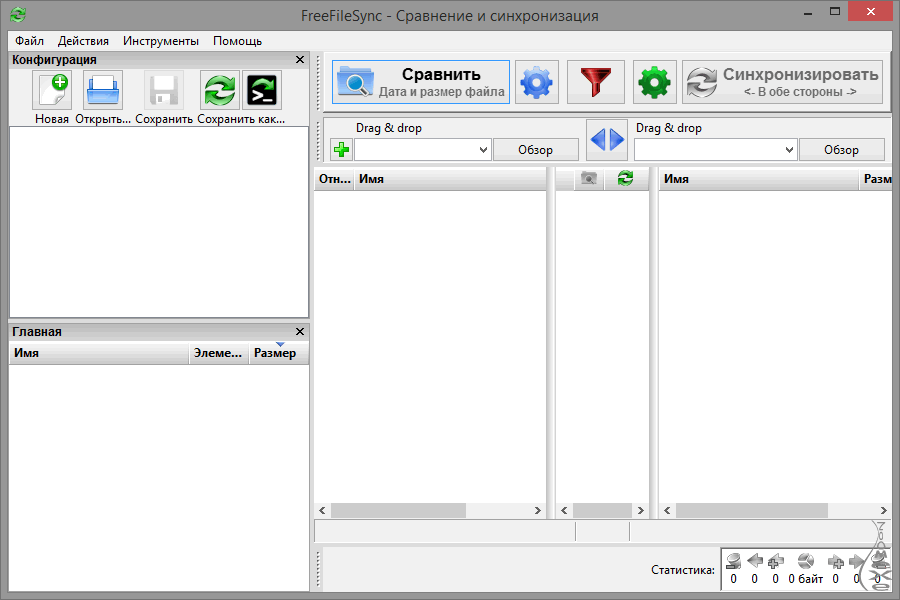Close the Конфигурация panel
Image resolution: width=900 pixels, height=600 pixels.
coord(300,60)
